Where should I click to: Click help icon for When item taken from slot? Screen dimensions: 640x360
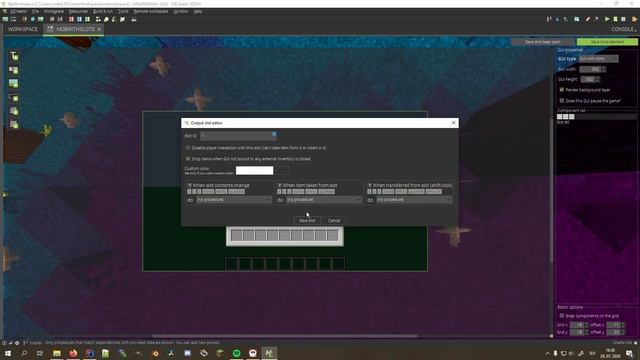pos(280,185)
